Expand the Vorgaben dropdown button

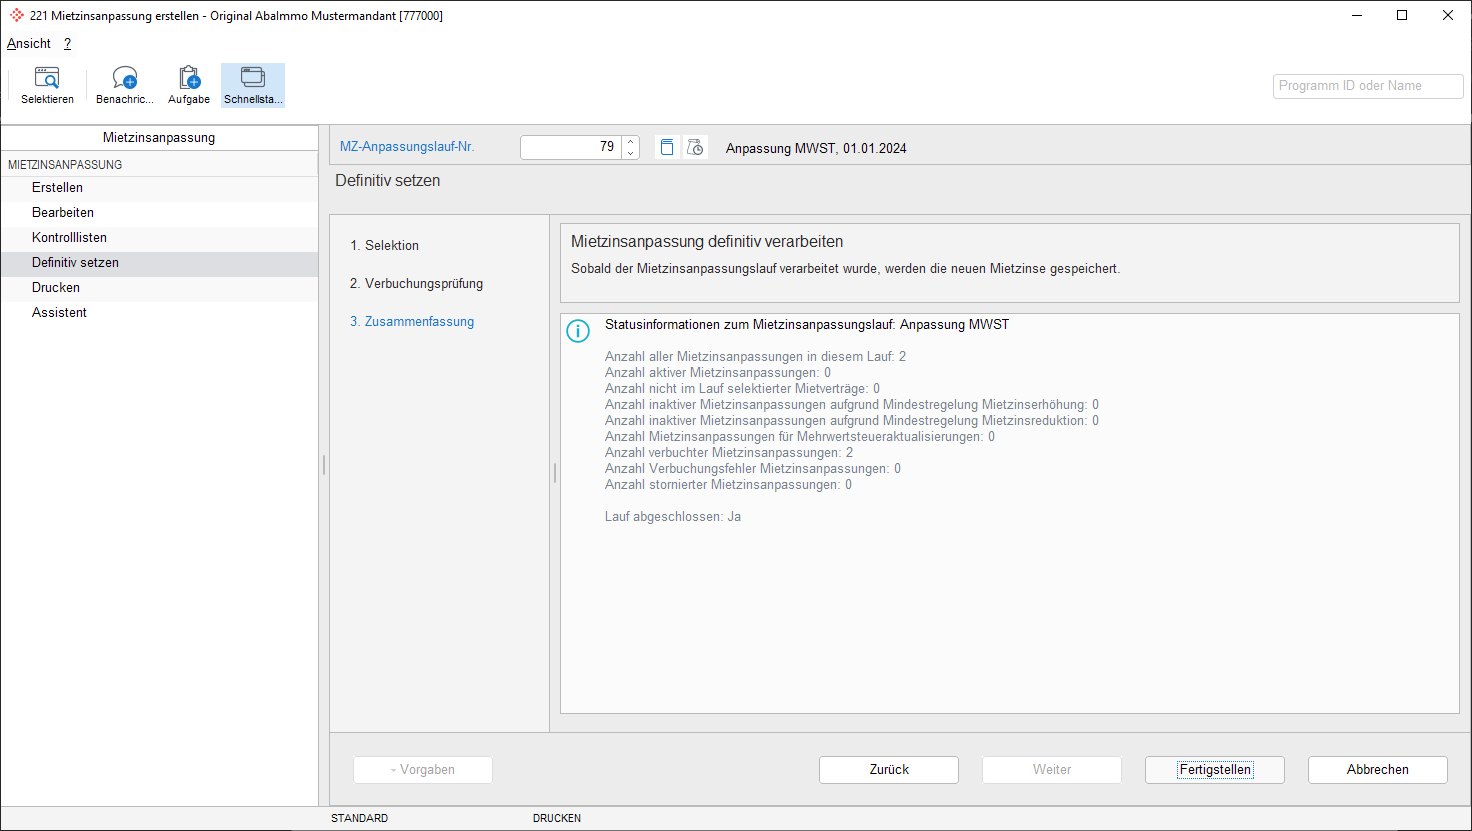[423, 770]
